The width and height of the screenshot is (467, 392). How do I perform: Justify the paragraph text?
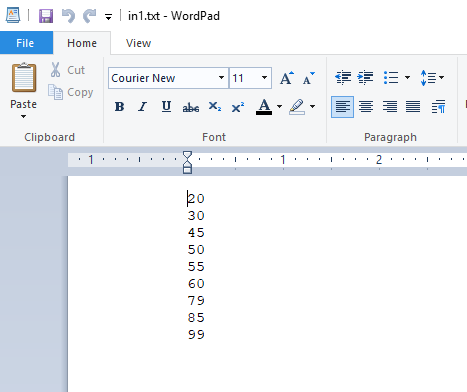[x=413, y=107]
